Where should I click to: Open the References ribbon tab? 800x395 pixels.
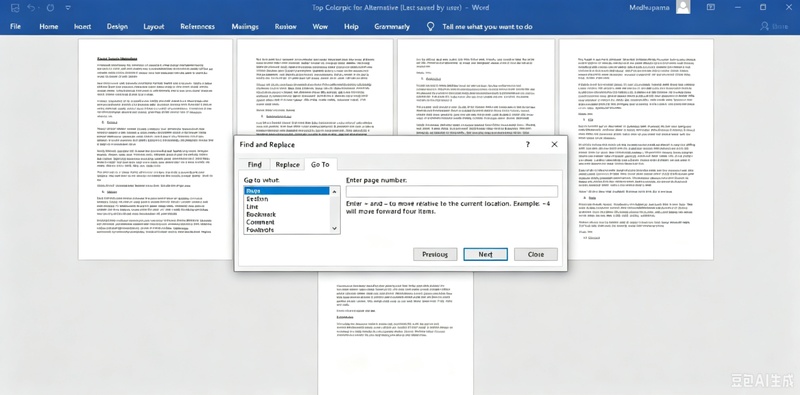pos(197,27)
